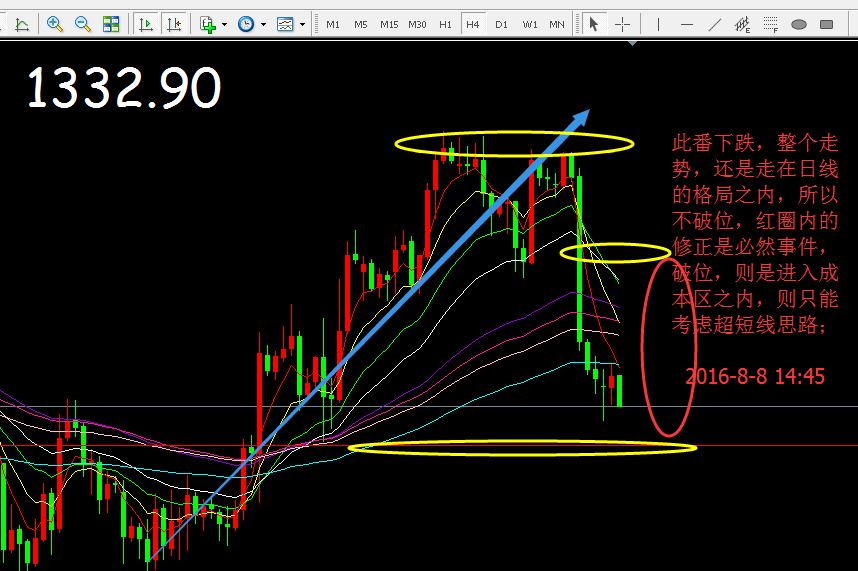Expand the templates dropdown arrow
Viewport: 858px width, 571px height.
tap(302, 25)
